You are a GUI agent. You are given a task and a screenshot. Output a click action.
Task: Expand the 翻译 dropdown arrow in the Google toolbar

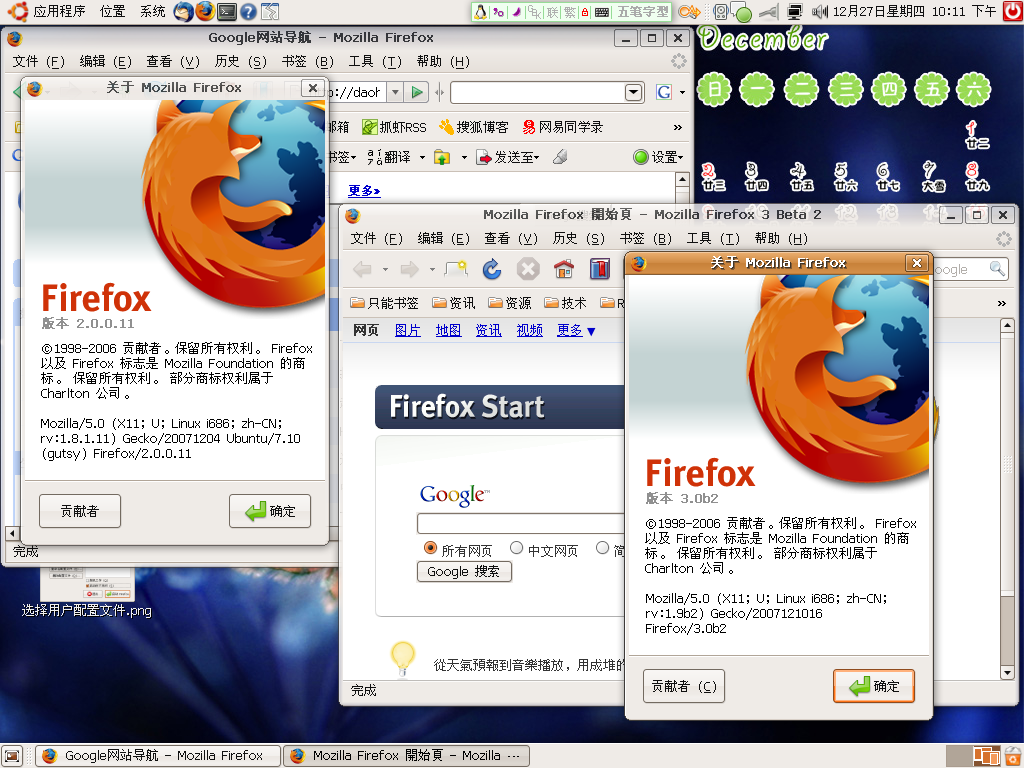tap(422, 157)
